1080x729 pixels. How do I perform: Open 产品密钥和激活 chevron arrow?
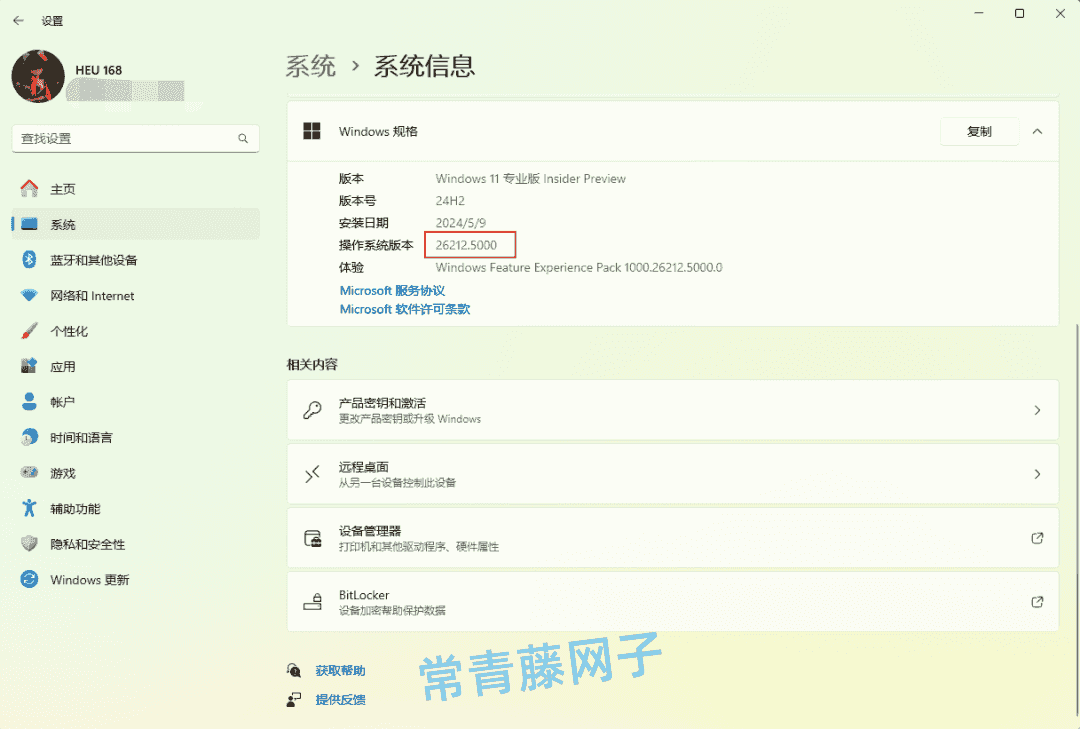click(1037, 410)
